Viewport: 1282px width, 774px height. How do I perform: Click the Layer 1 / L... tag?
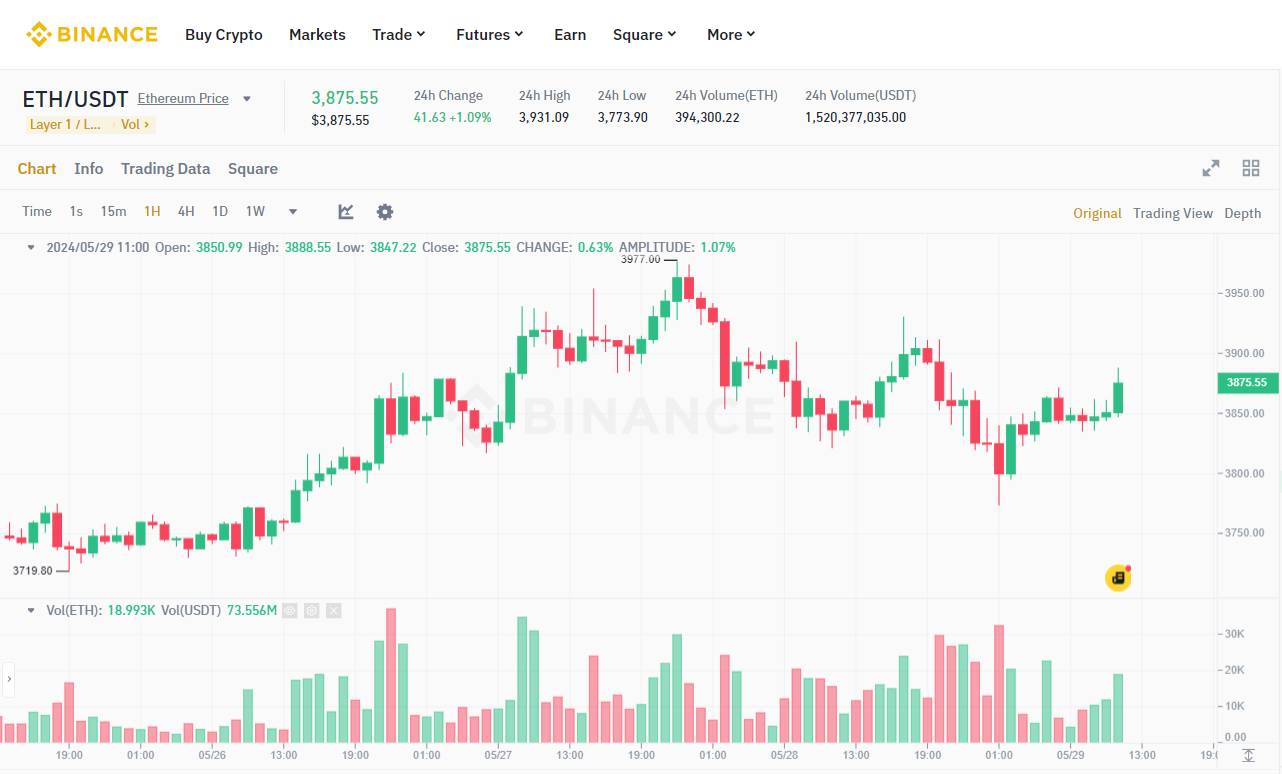(66, 125)
